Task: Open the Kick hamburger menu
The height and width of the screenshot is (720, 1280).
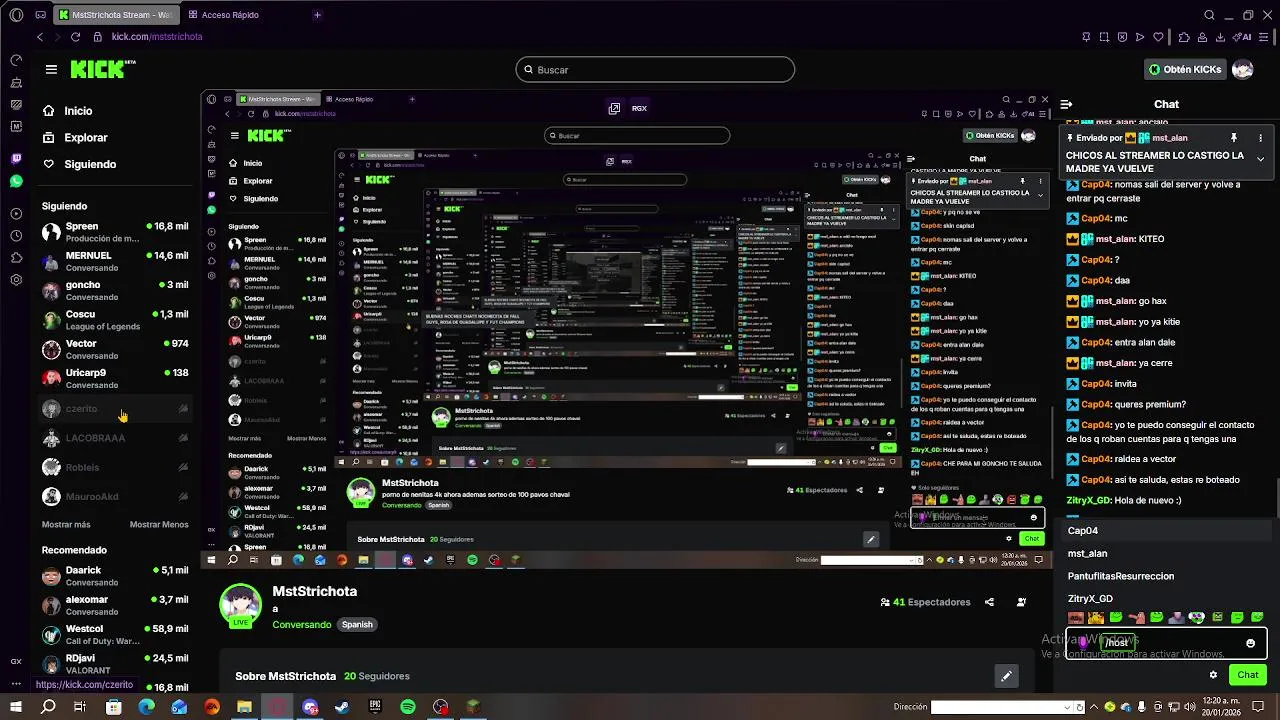Action: point(51,69)
